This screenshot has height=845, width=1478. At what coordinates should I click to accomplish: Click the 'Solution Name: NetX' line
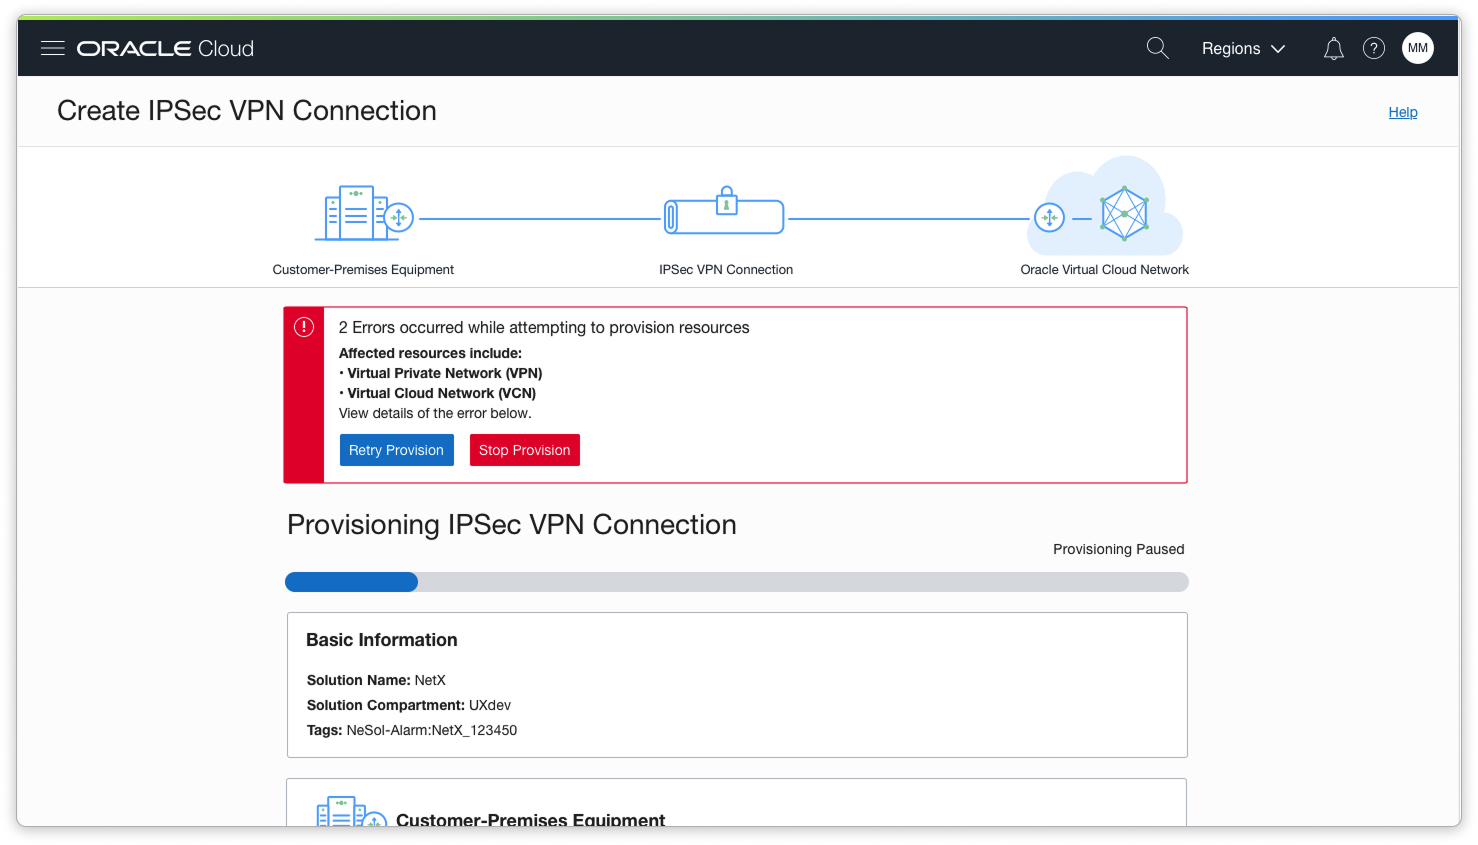coord(376,680)
